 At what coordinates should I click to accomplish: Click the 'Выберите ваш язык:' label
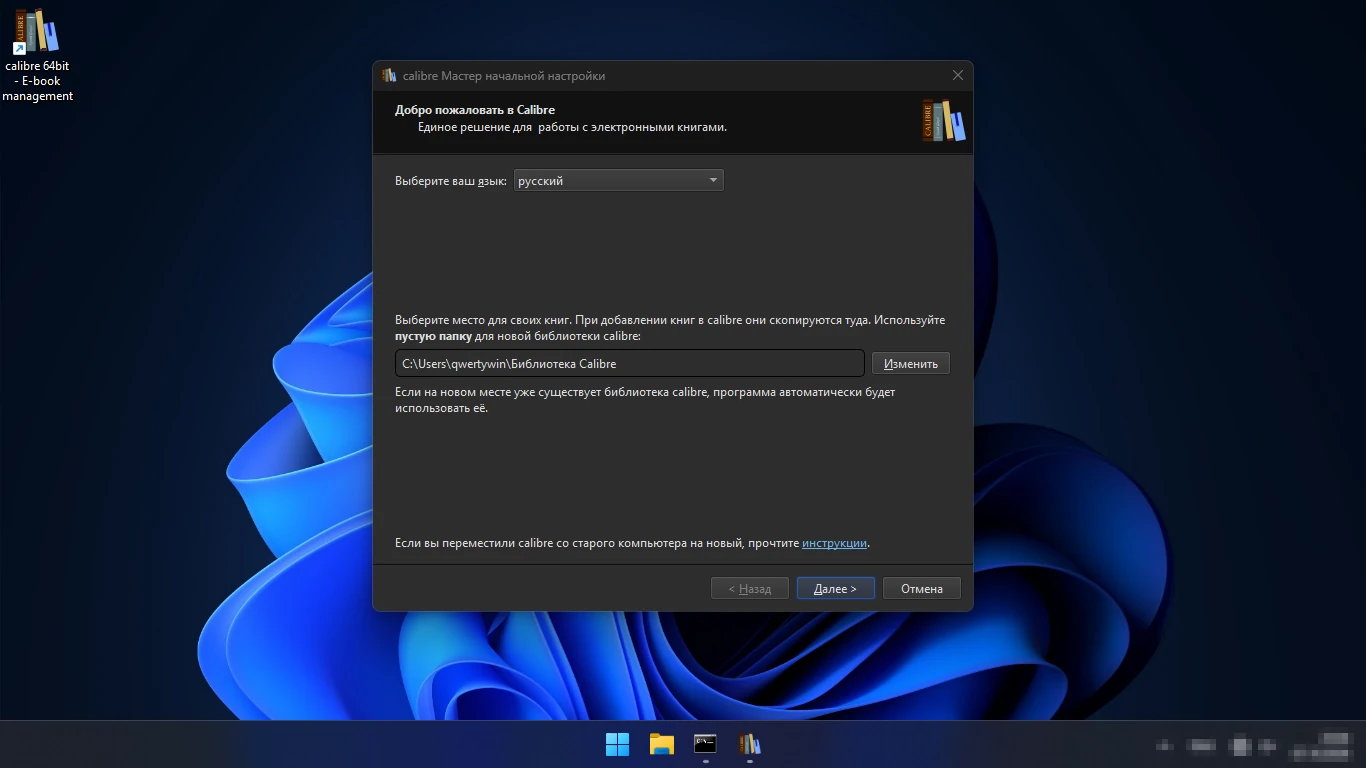click(x=451, y=181)
